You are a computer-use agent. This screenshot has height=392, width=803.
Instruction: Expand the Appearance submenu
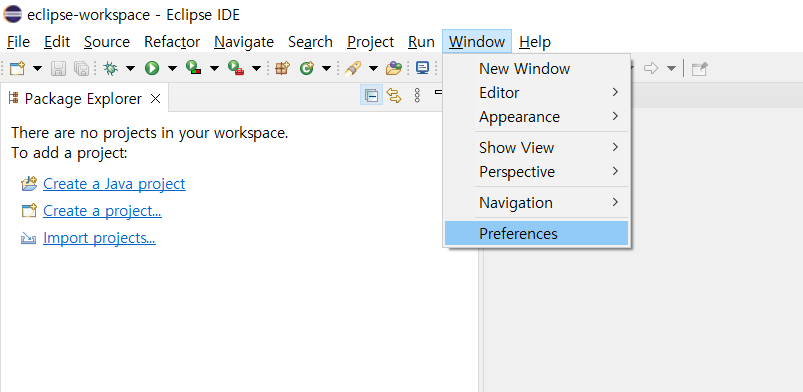tap(536, 117)
